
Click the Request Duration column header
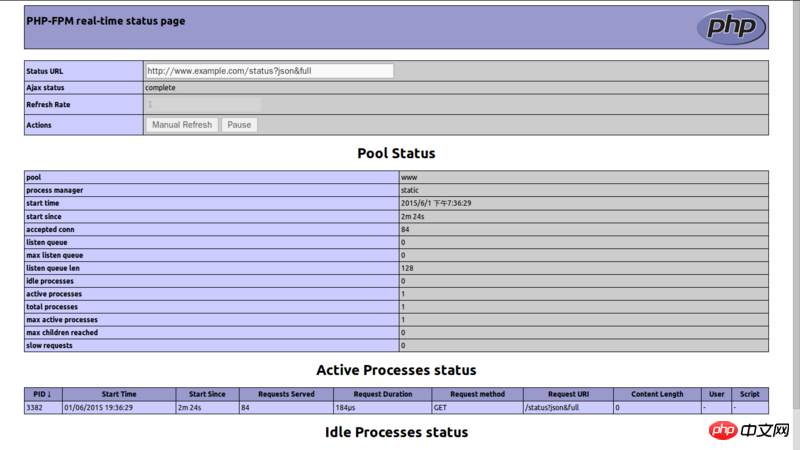point(382,394)
